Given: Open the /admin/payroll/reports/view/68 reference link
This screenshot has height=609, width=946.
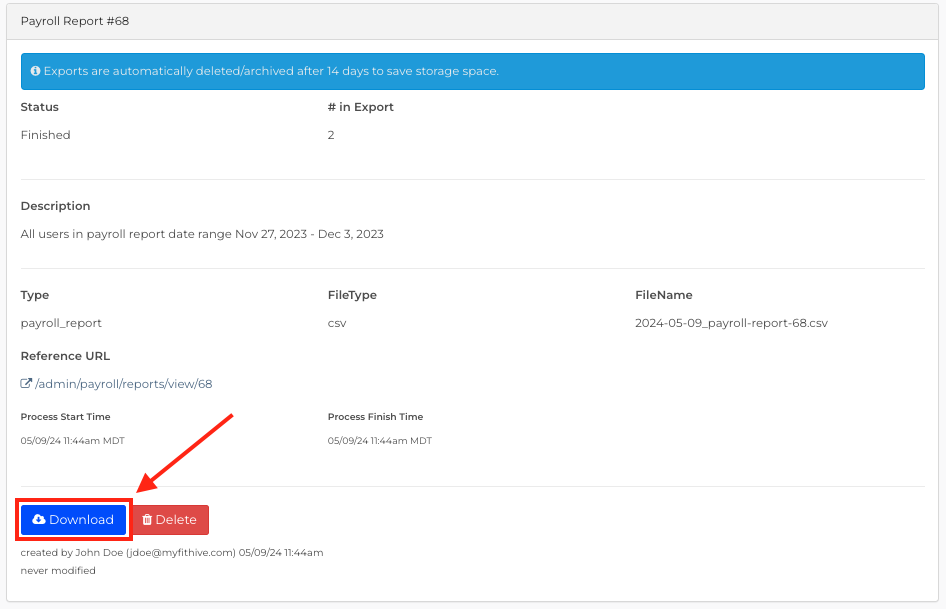Looking at the screenshot, I should tap(124, 384).
